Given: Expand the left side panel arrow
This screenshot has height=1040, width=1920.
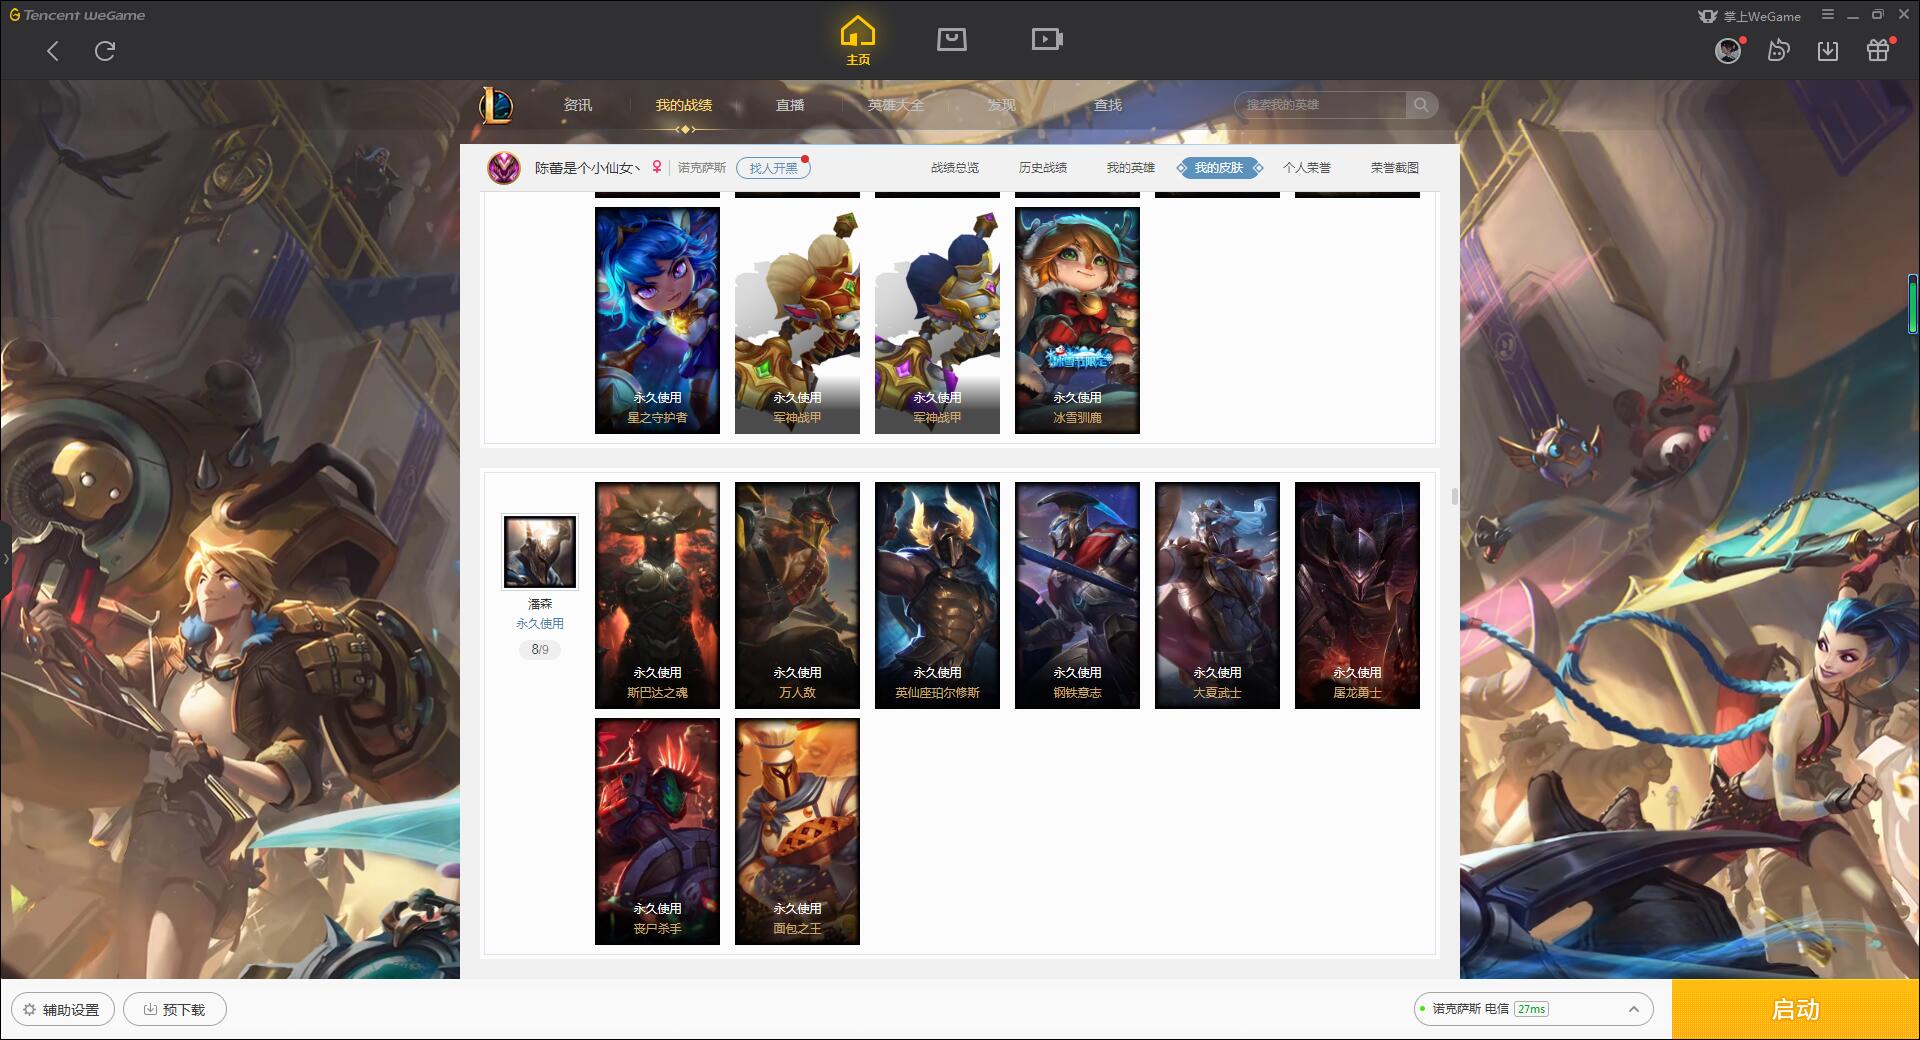Looking at the screenshot, I should 5,558.
